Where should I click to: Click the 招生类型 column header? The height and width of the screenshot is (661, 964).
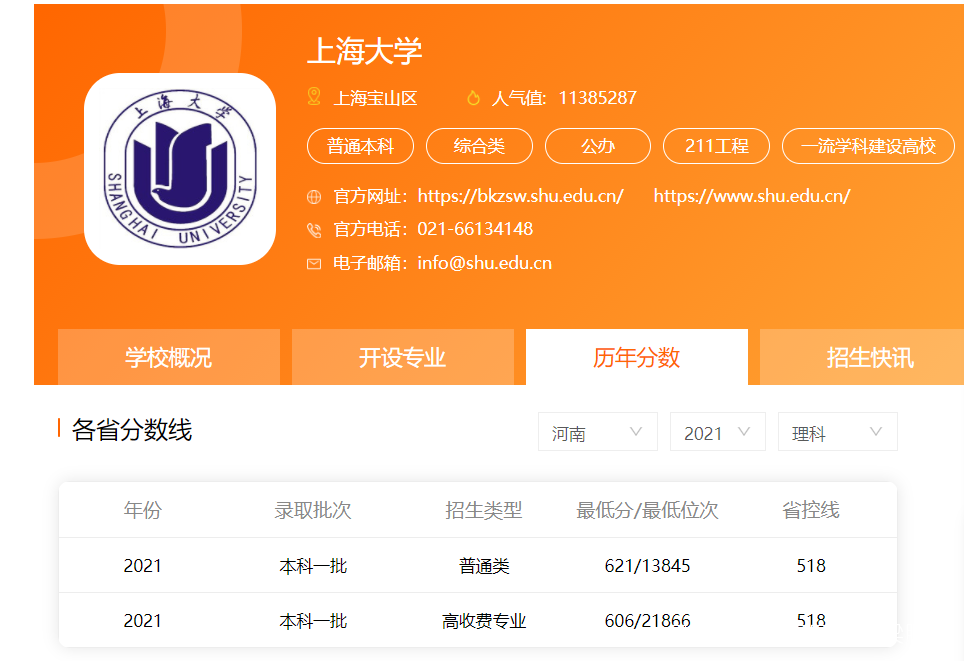pyautogui.click(x=484, y=510)
